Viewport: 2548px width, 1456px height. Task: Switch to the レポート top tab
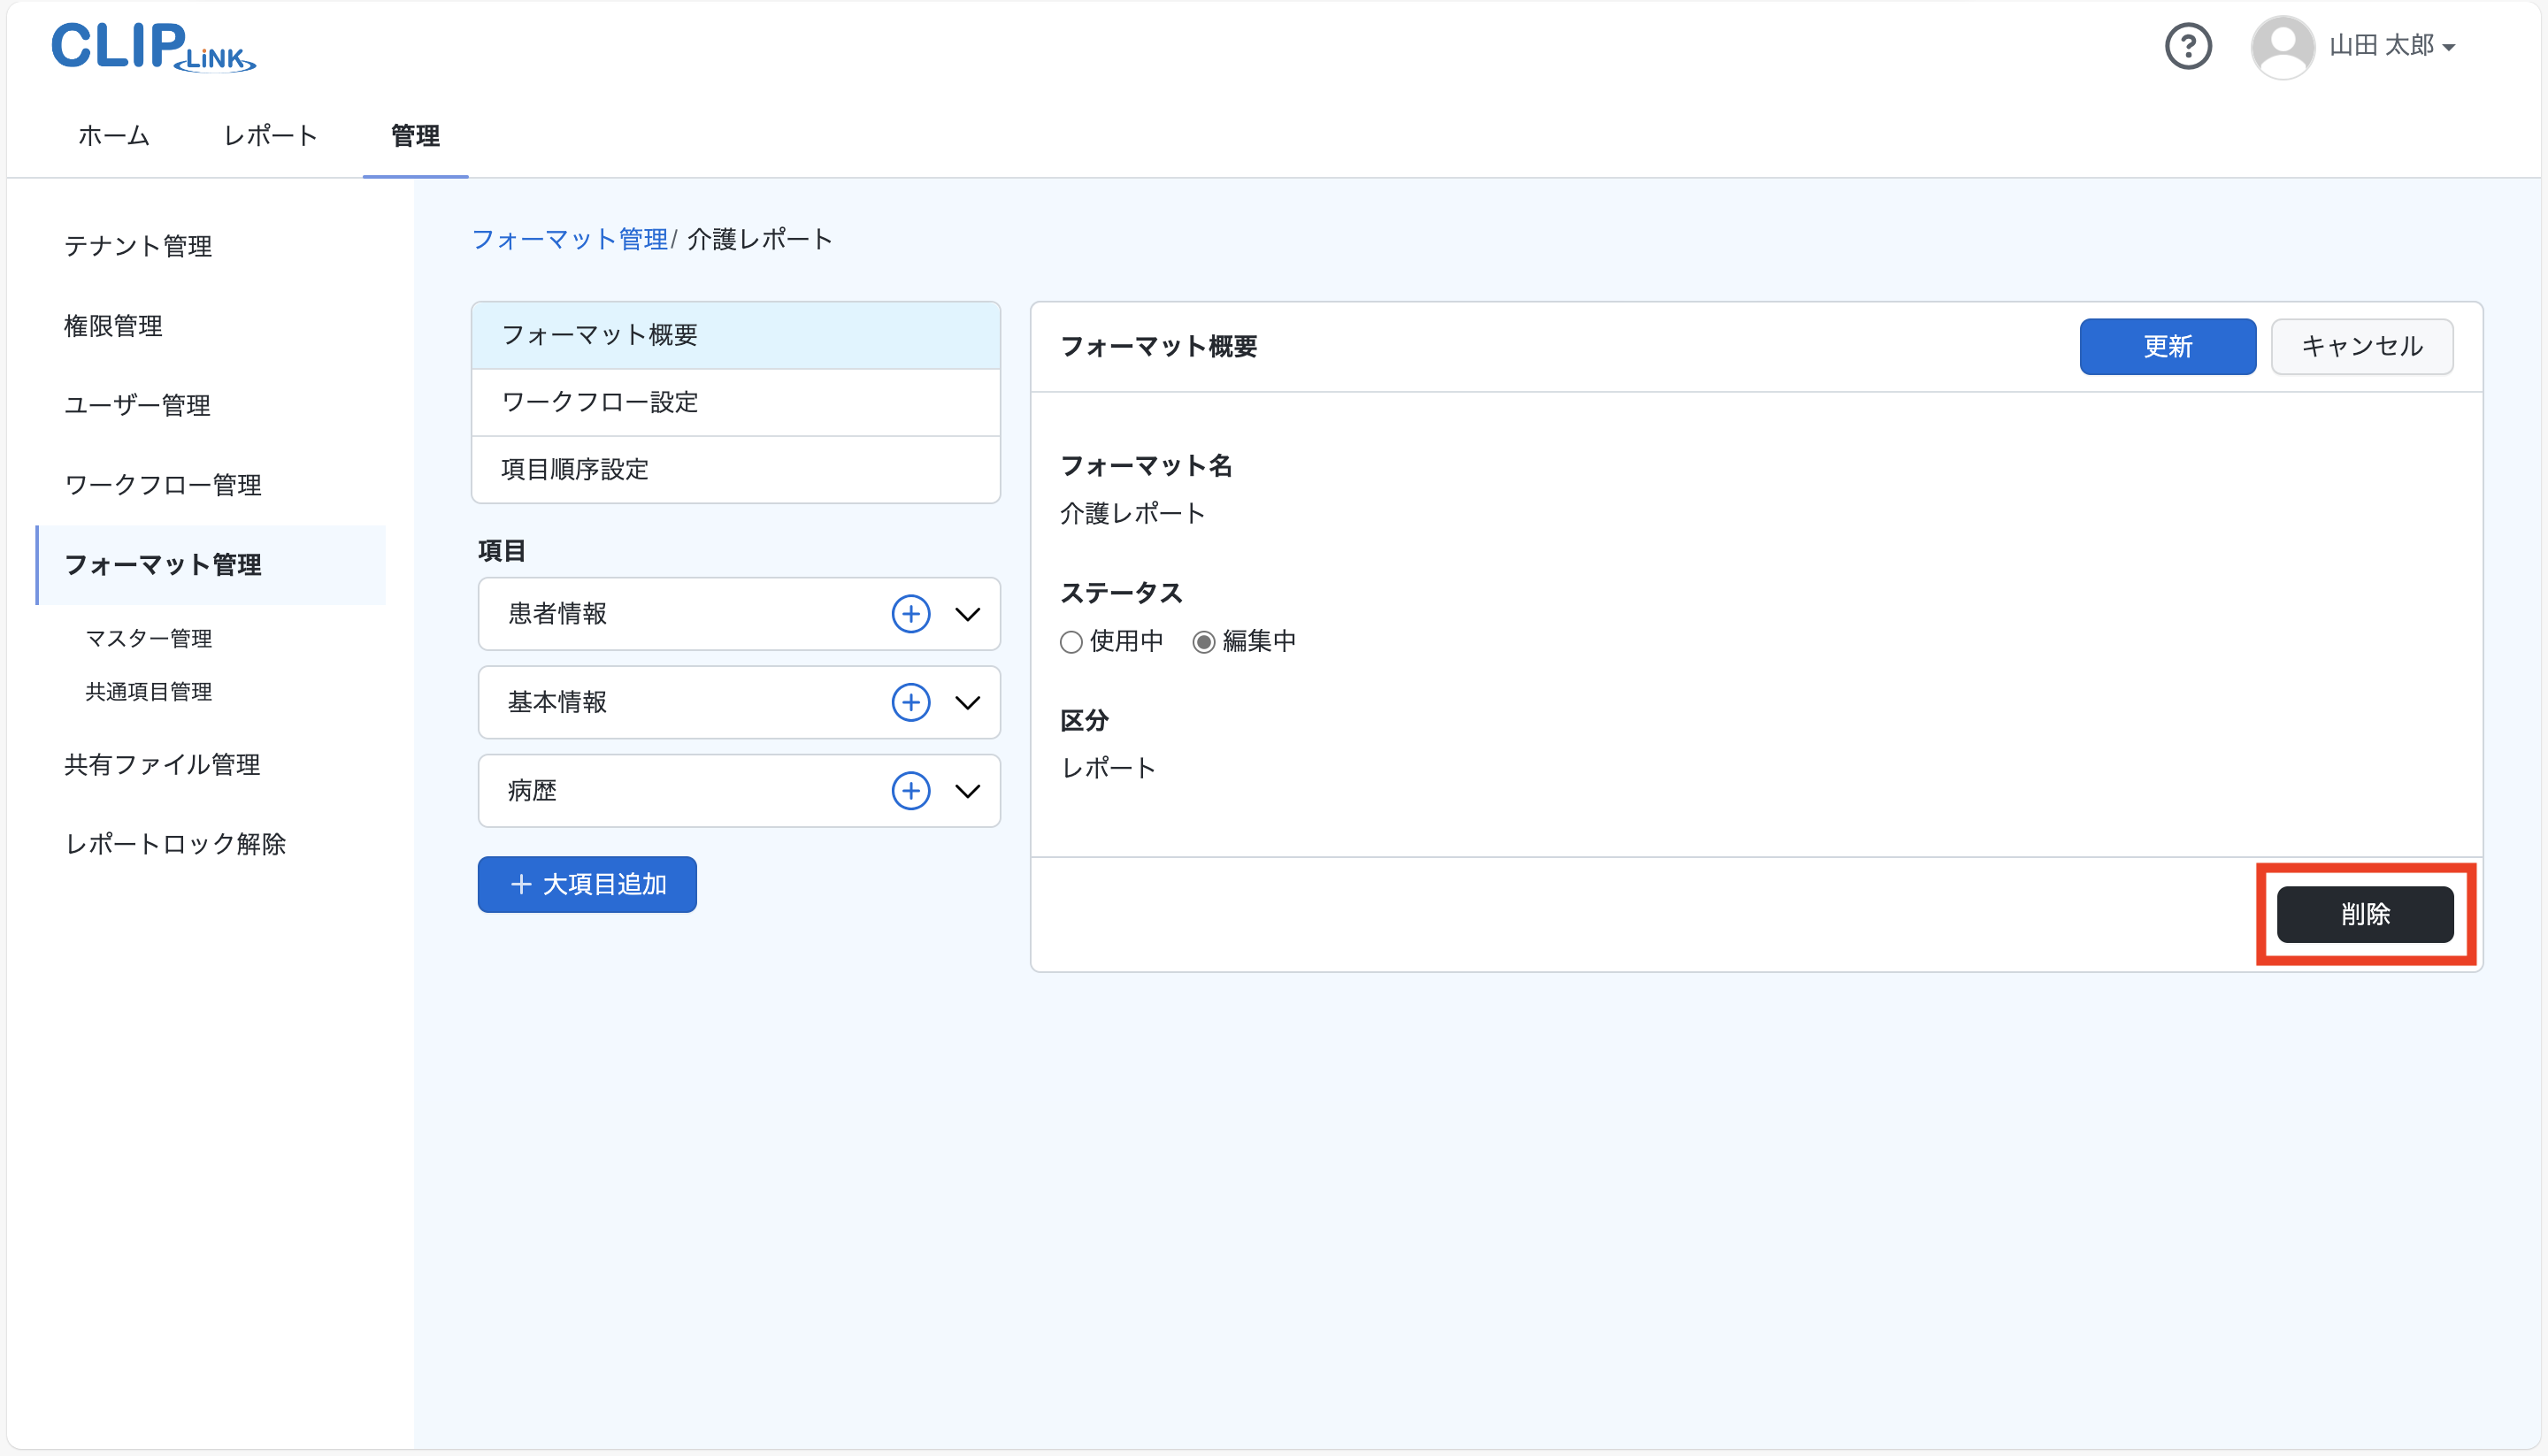coord(270,136)
